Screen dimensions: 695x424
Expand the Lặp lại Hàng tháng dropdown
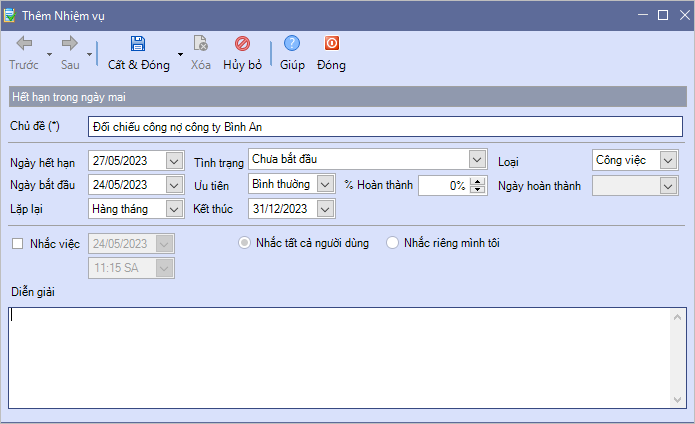(174, 209)
